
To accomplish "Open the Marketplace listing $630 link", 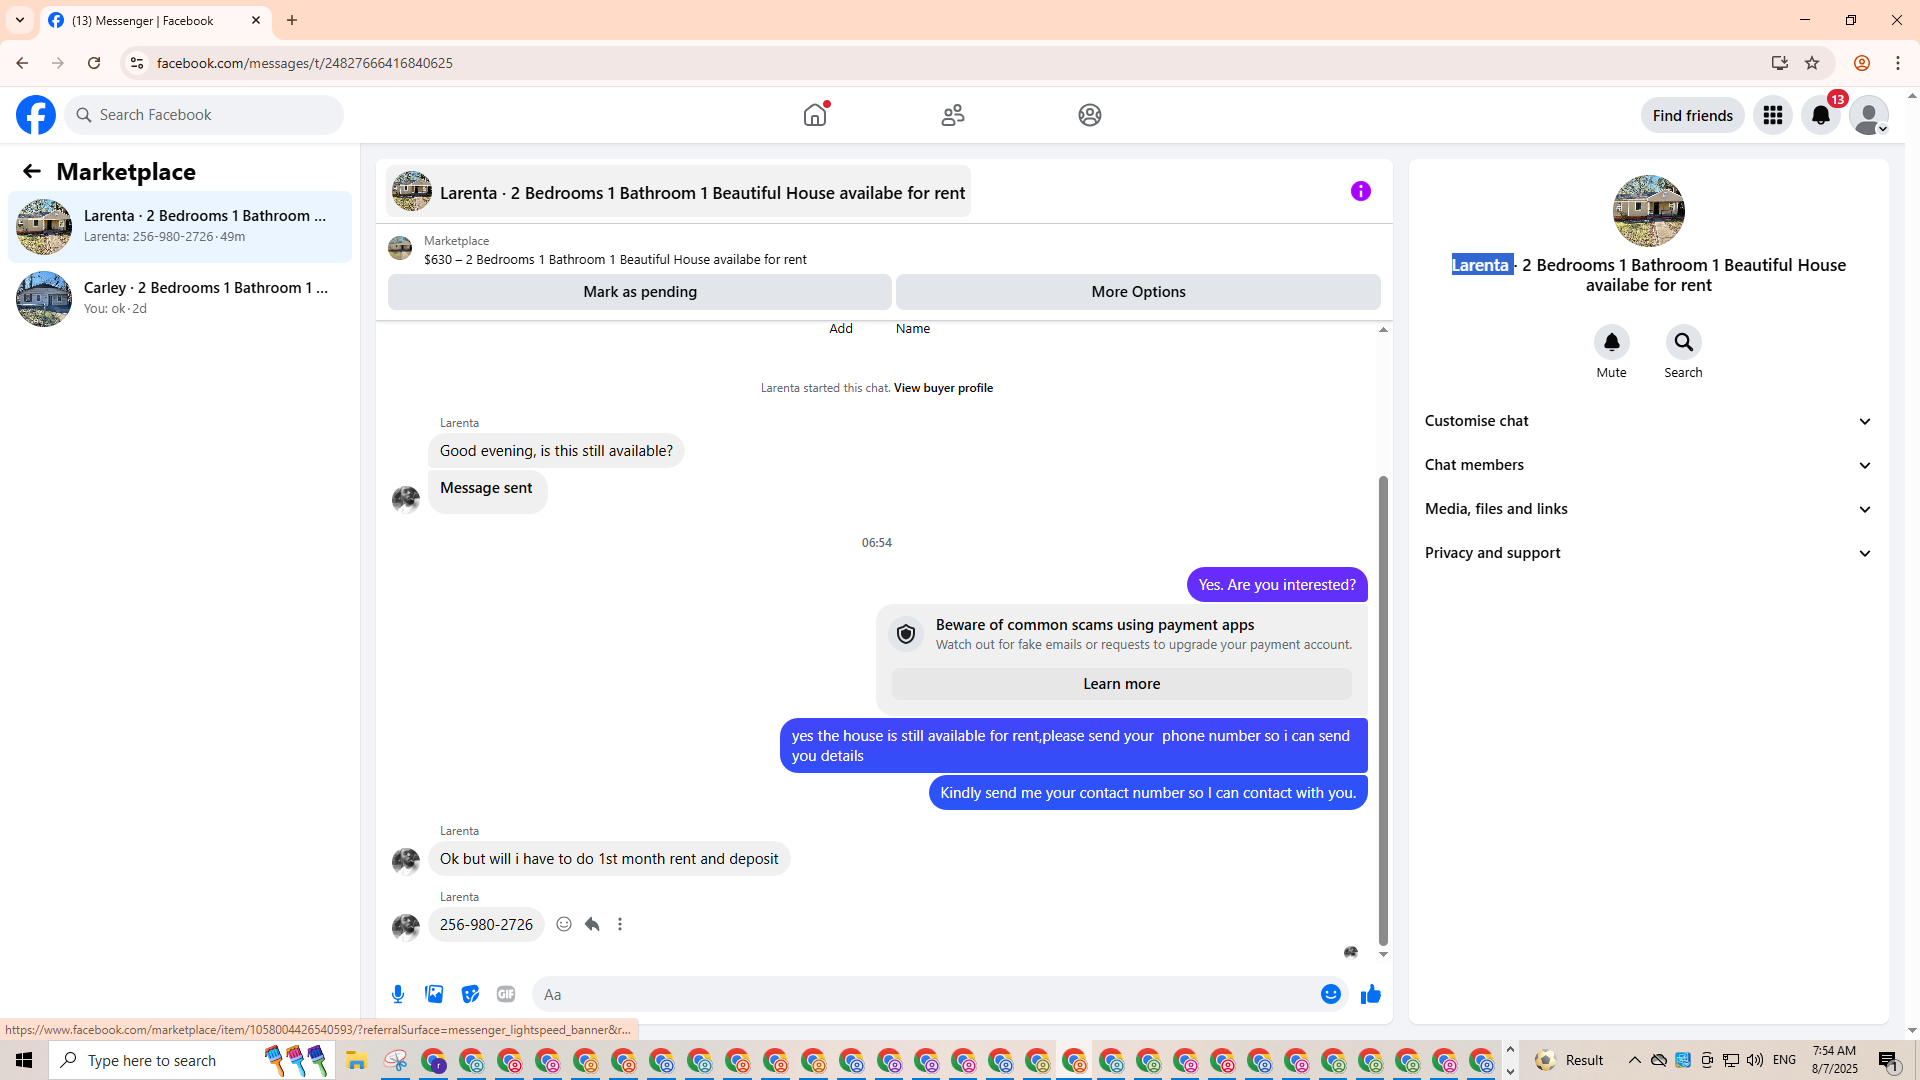I will coord(615,259).
